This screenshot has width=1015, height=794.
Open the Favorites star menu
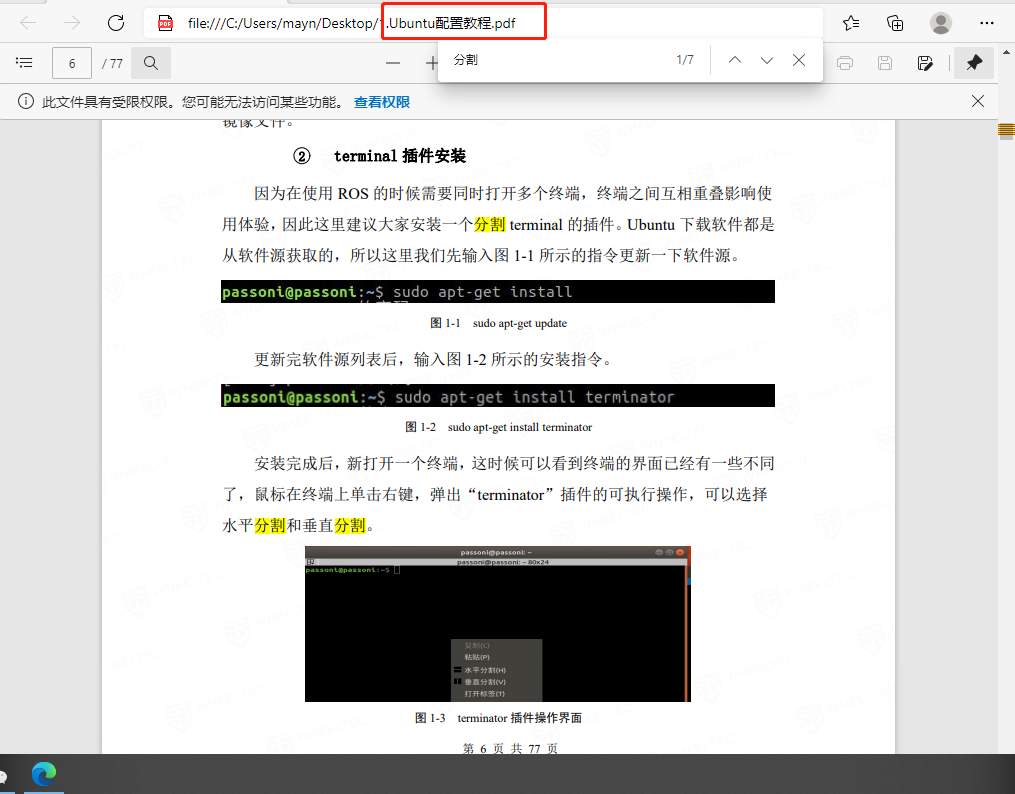point(851,23)
